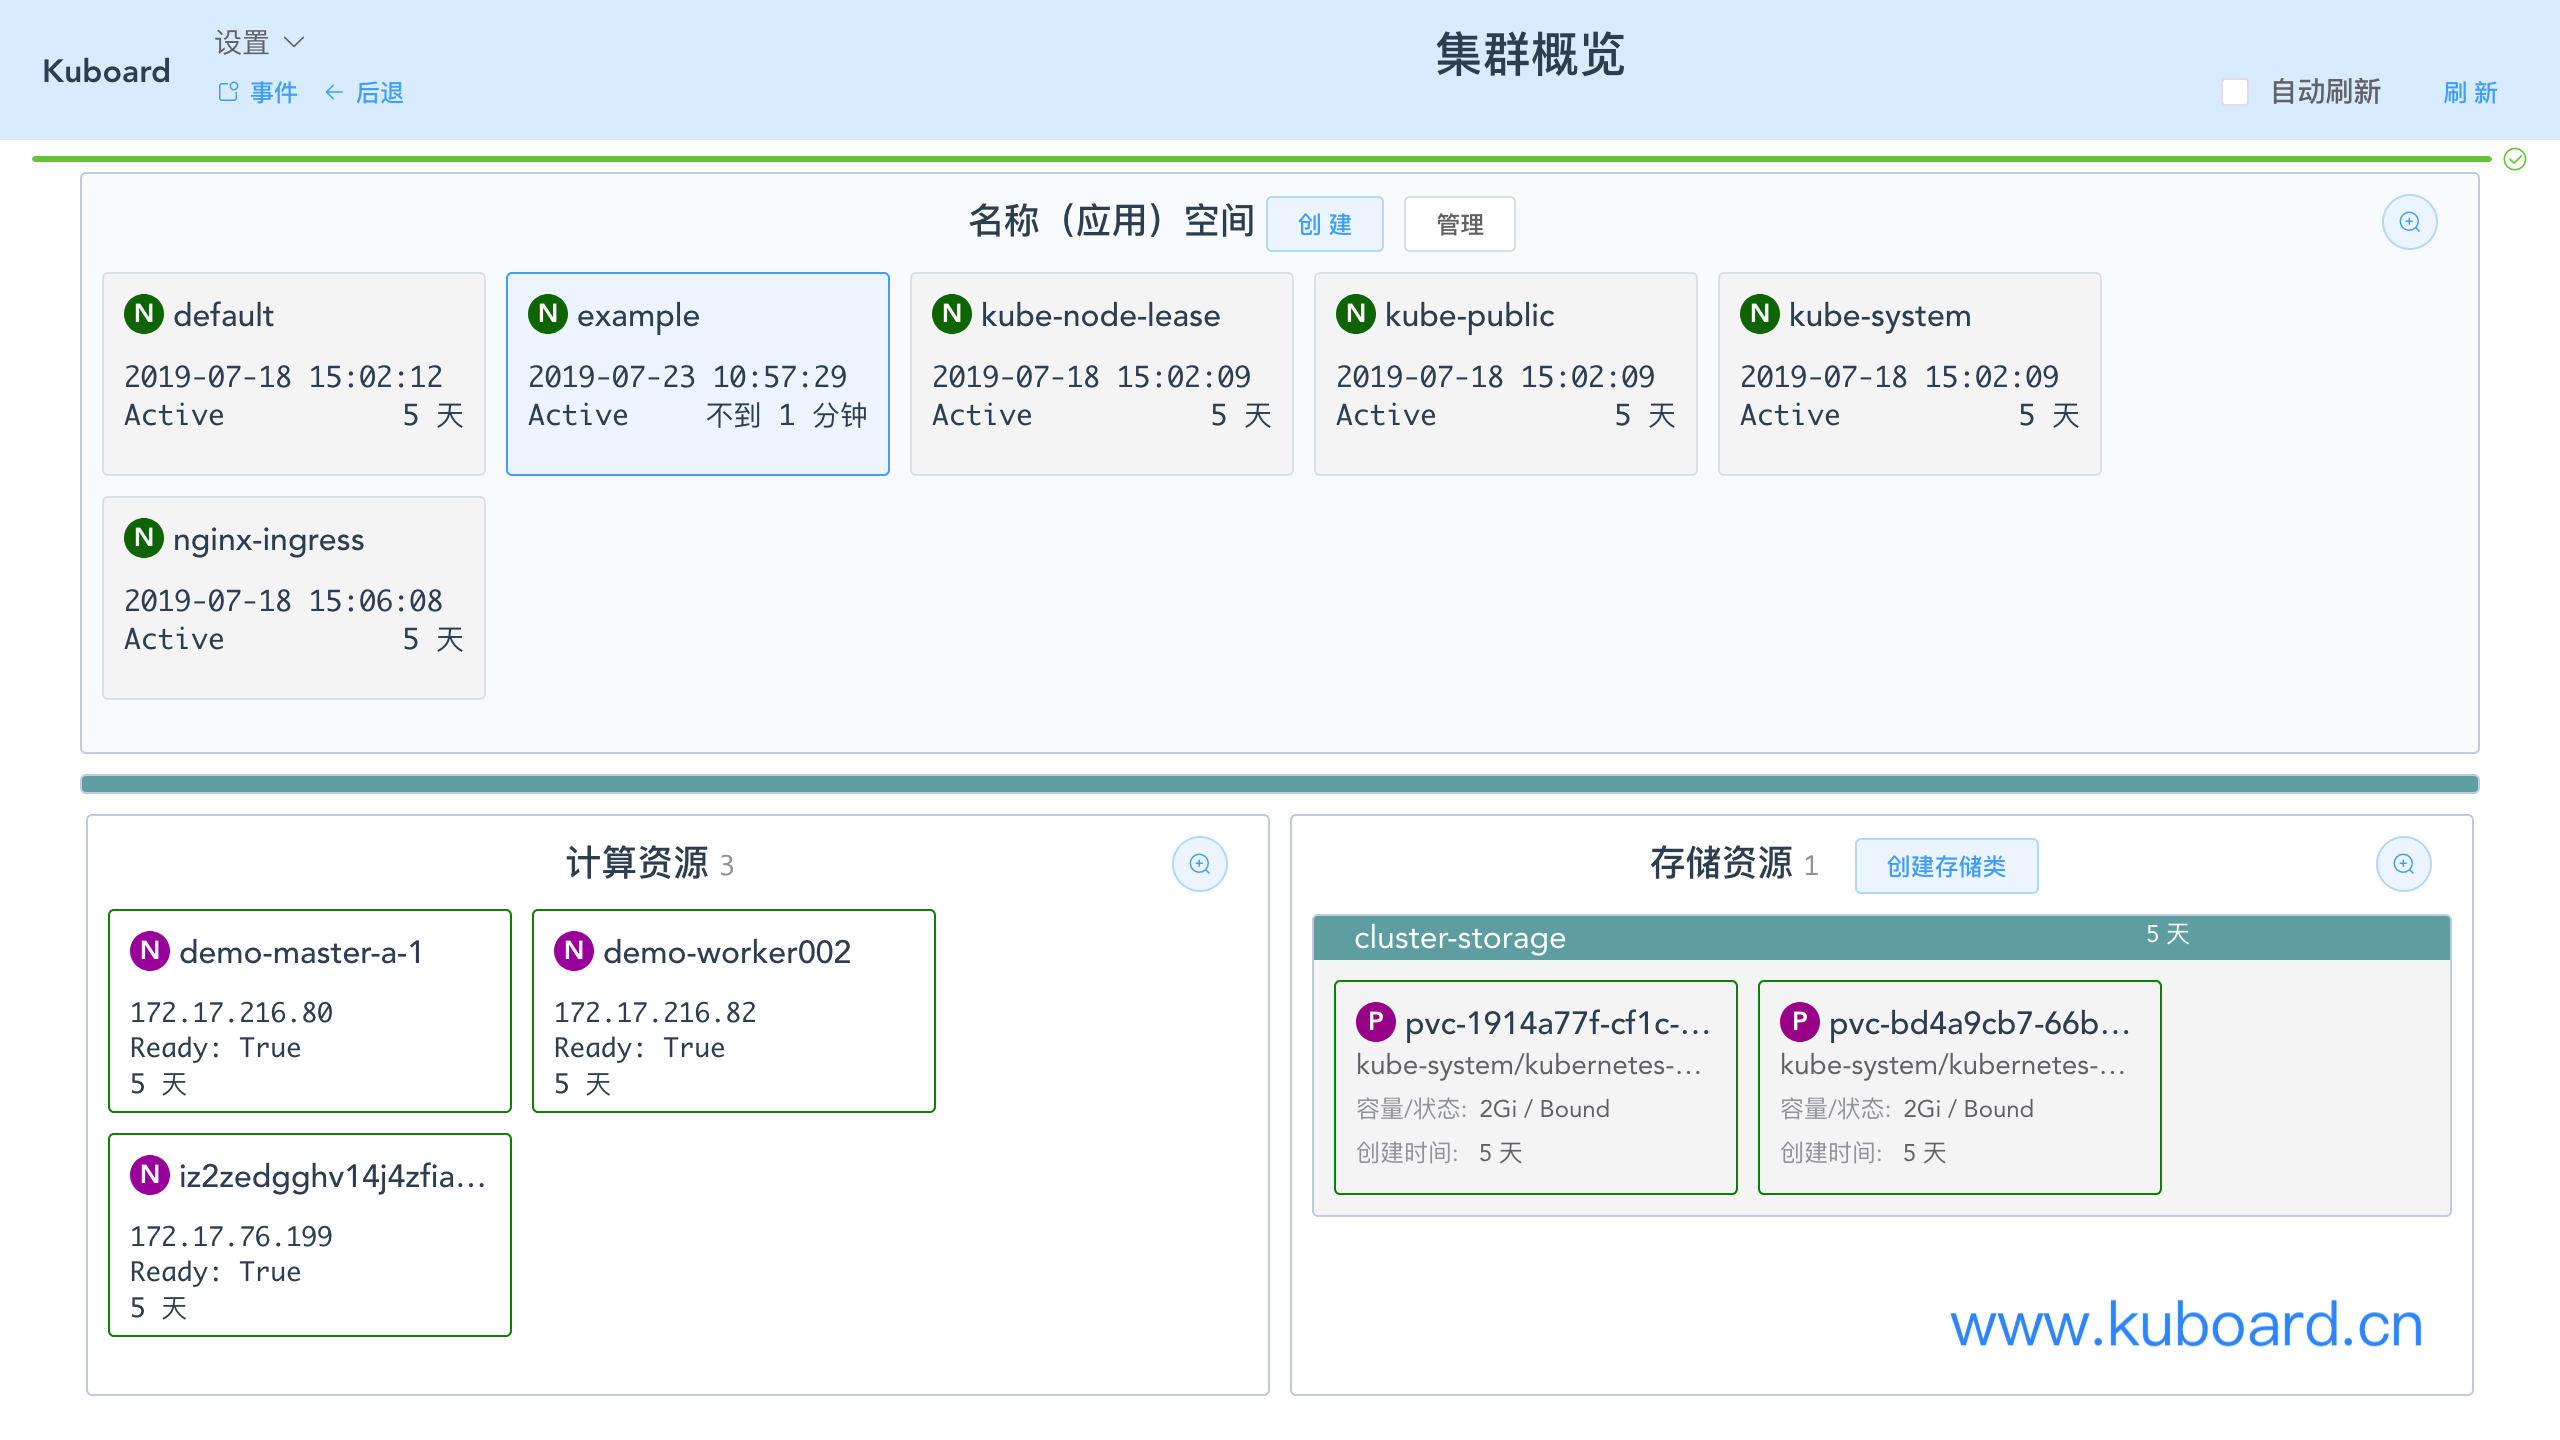Open the kube-public namespace card
This screenshot has width=2560, height=1440.
pos(1506,374)
